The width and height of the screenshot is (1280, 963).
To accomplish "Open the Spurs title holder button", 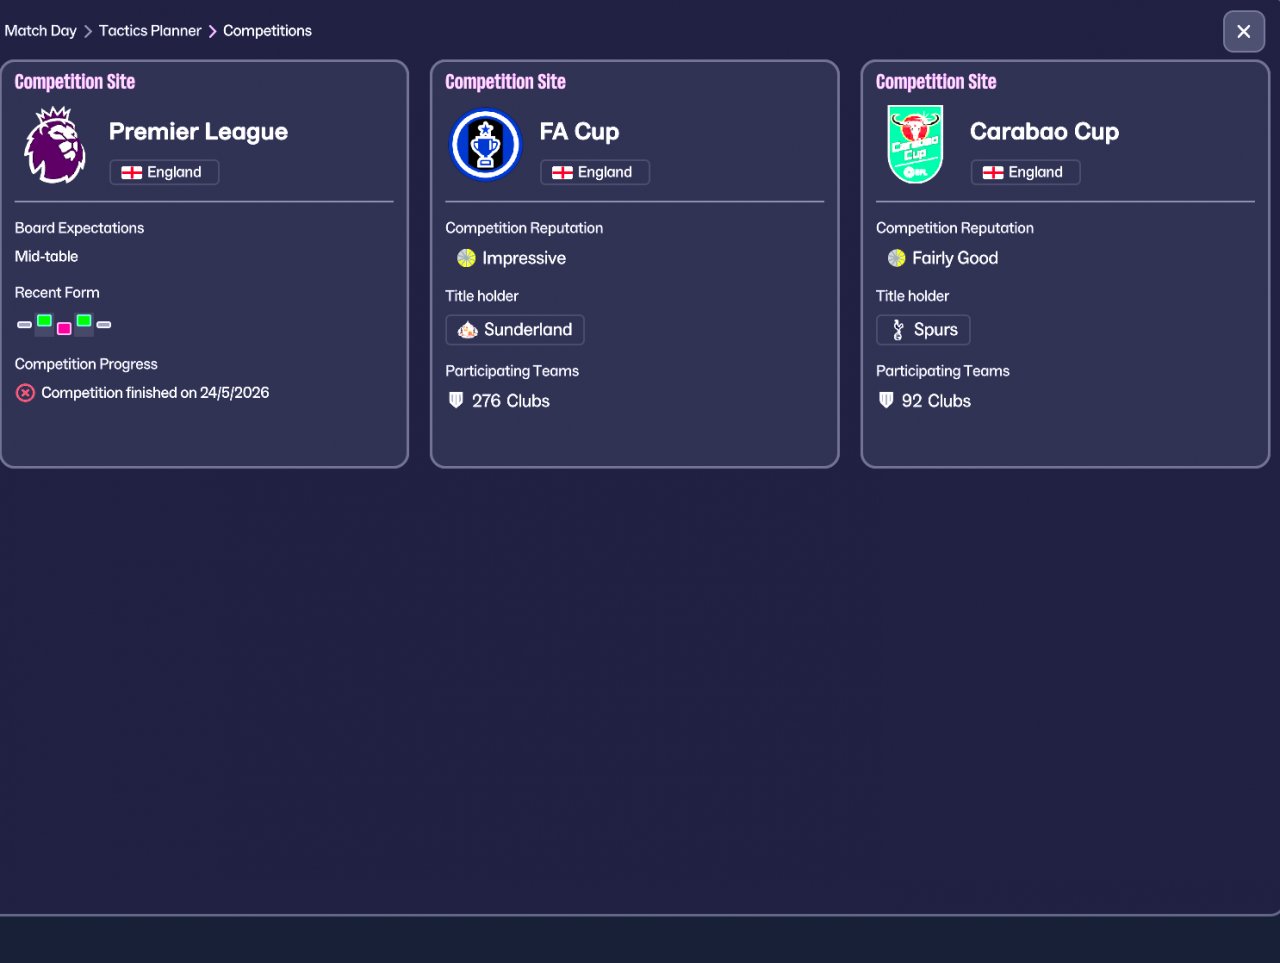I will (x=923, y=330).
